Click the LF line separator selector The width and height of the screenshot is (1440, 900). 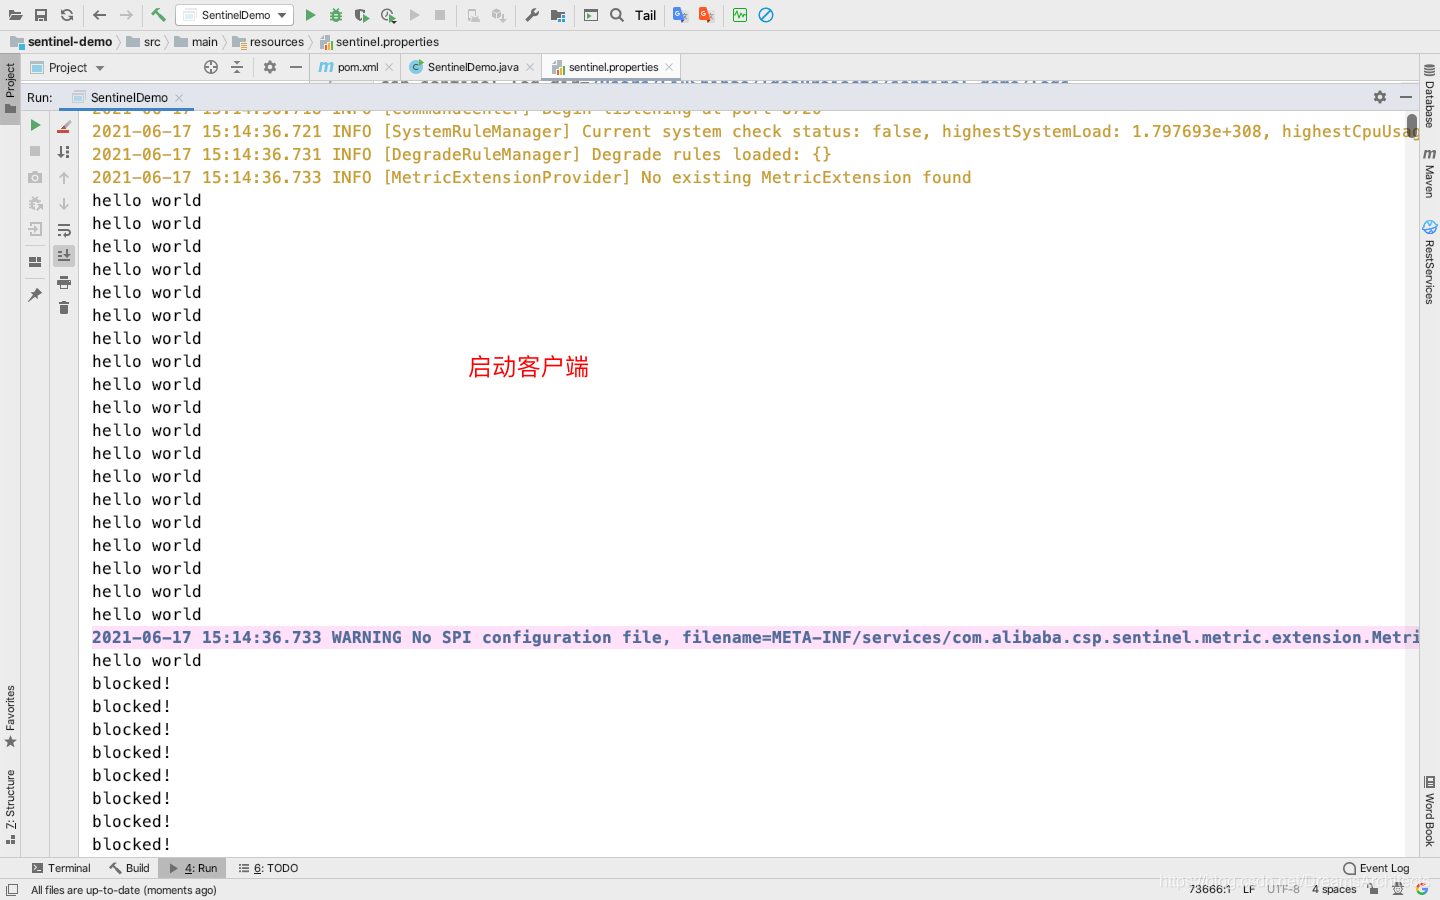(1249, 889)
